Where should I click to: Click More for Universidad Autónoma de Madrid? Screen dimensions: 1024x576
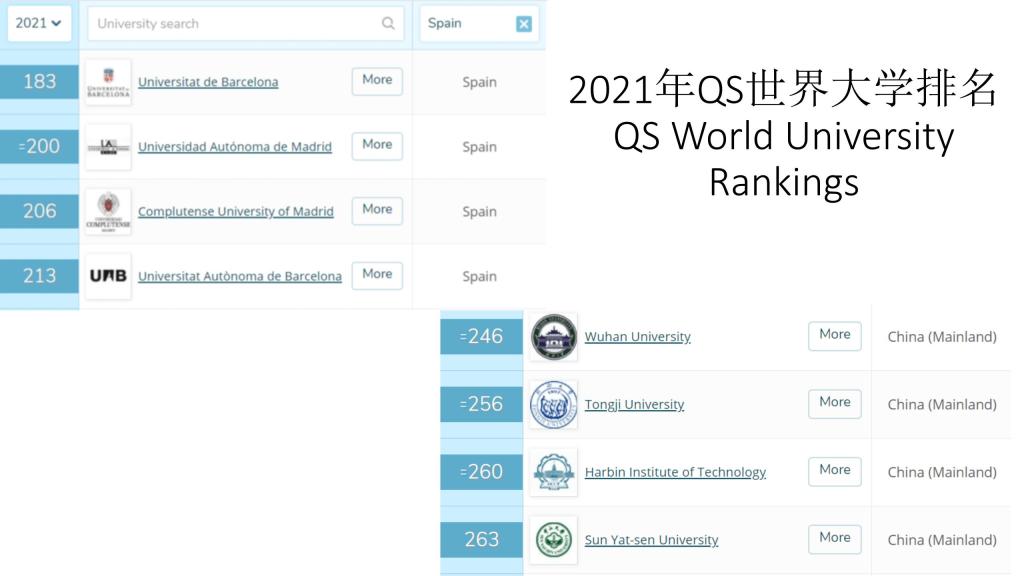click(x=377, y=145)
